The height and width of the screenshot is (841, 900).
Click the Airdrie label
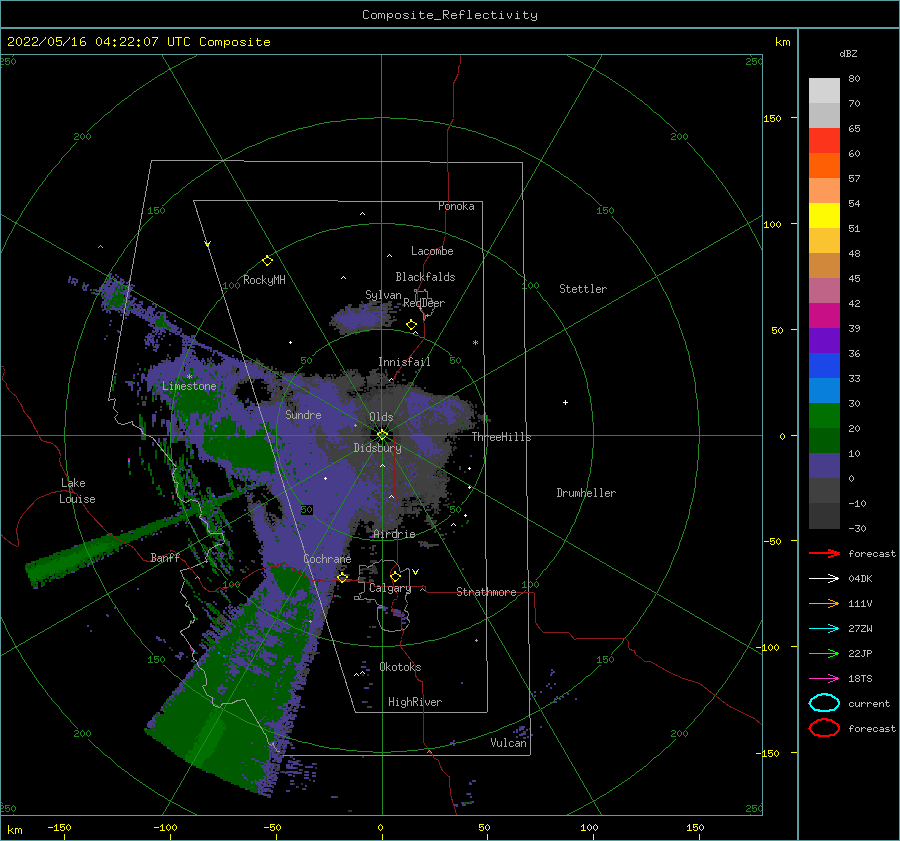click(x=394, y=534)
